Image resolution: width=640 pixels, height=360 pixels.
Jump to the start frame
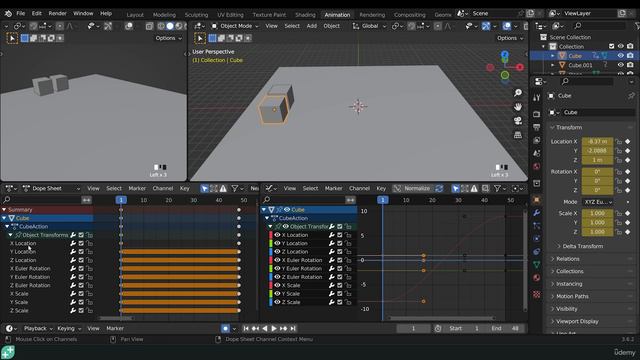point(246,328)
